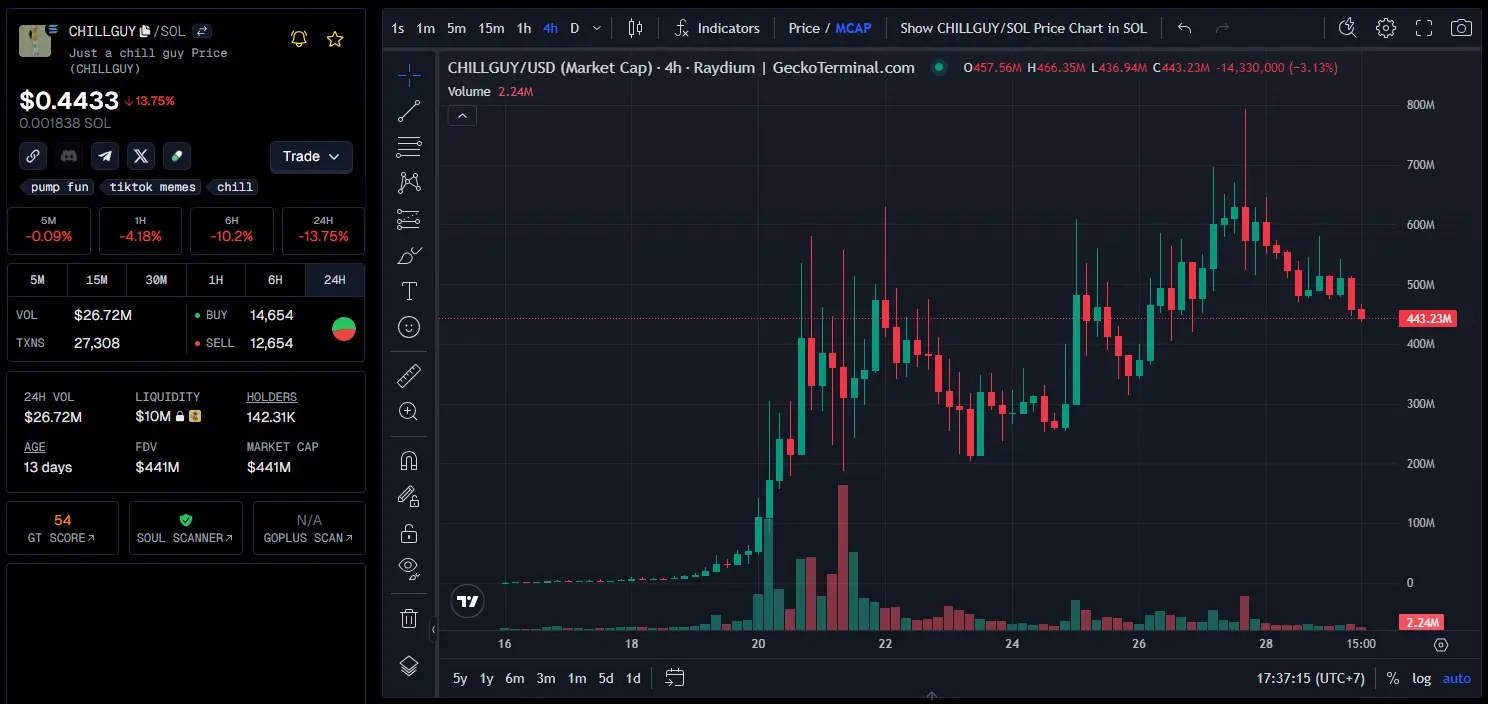The image size is (1488, 704).
Task: Set chart range to 6m
Action: [x=514, y=678]
